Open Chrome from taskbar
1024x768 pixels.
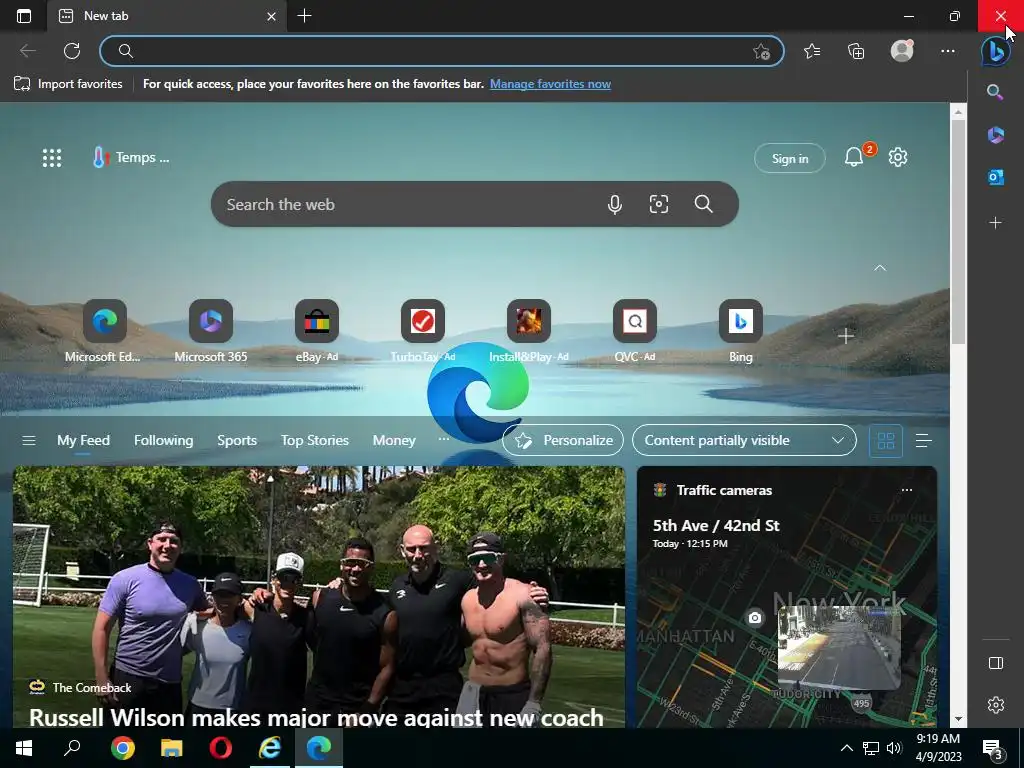[x=122, y=748]
